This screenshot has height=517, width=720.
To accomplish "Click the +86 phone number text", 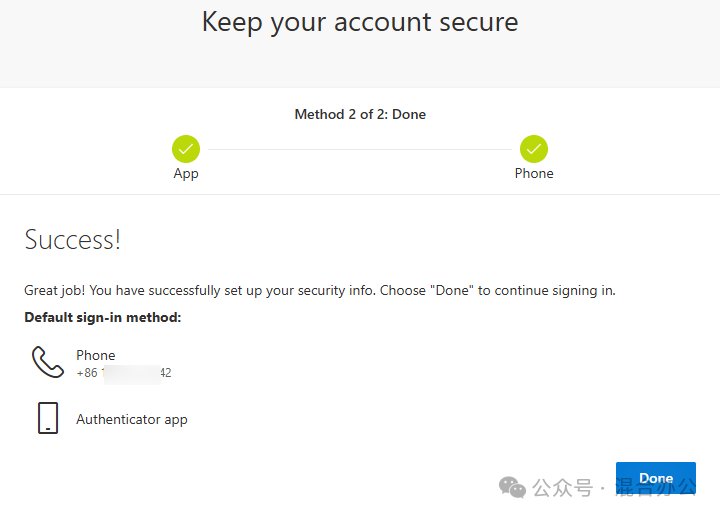I will click(124, 372).
